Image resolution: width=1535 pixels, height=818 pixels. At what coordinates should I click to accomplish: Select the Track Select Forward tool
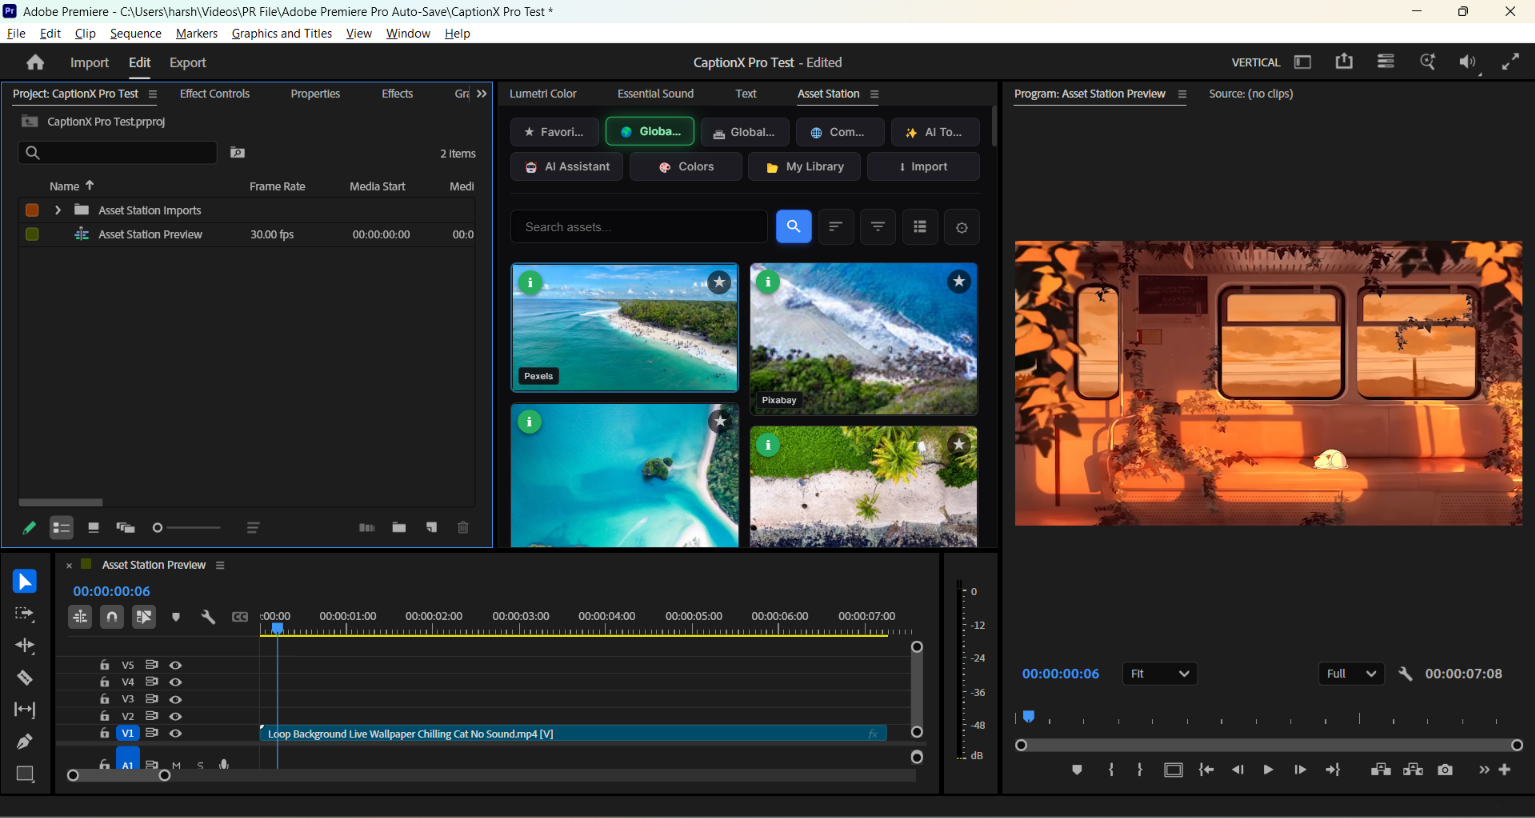tap(25, 614)
